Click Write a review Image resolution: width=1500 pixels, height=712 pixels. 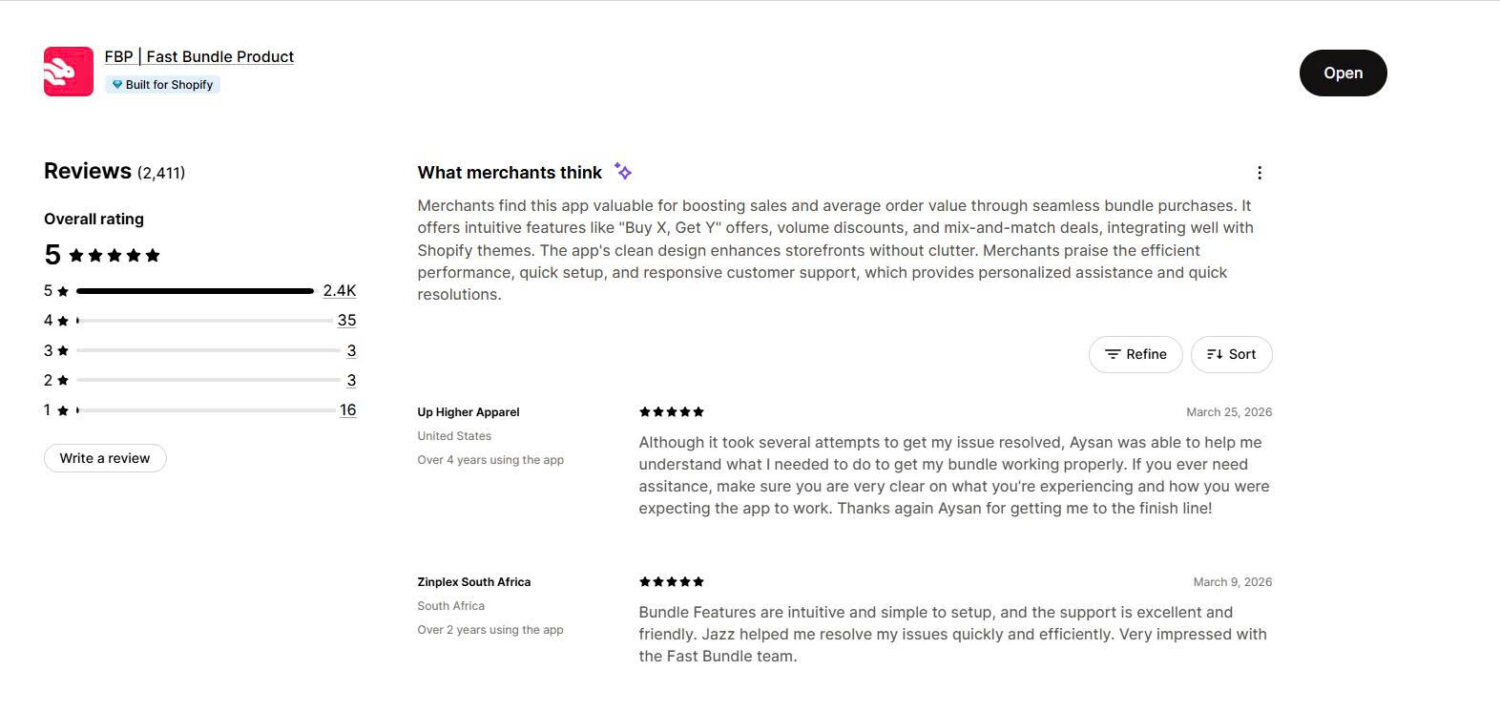(104, 457)
